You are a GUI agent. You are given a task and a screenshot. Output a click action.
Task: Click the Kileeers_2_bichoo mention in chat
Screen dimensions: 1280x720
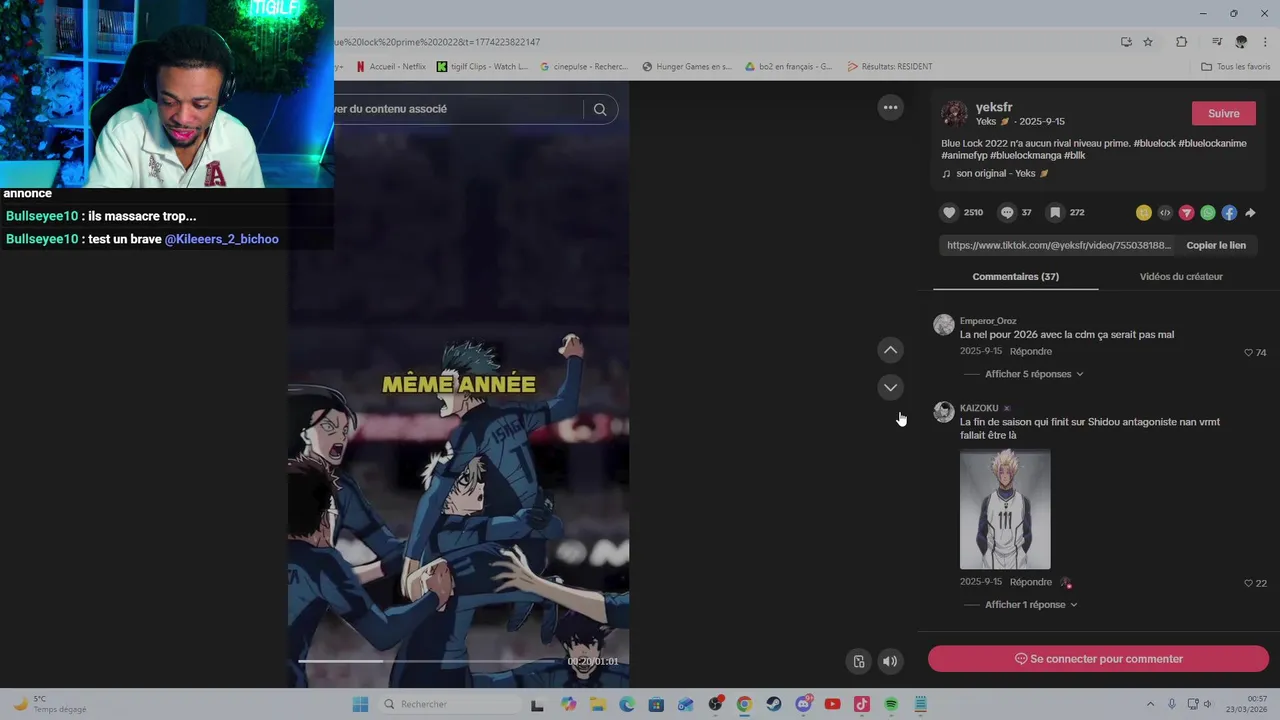tap(222, 239)
